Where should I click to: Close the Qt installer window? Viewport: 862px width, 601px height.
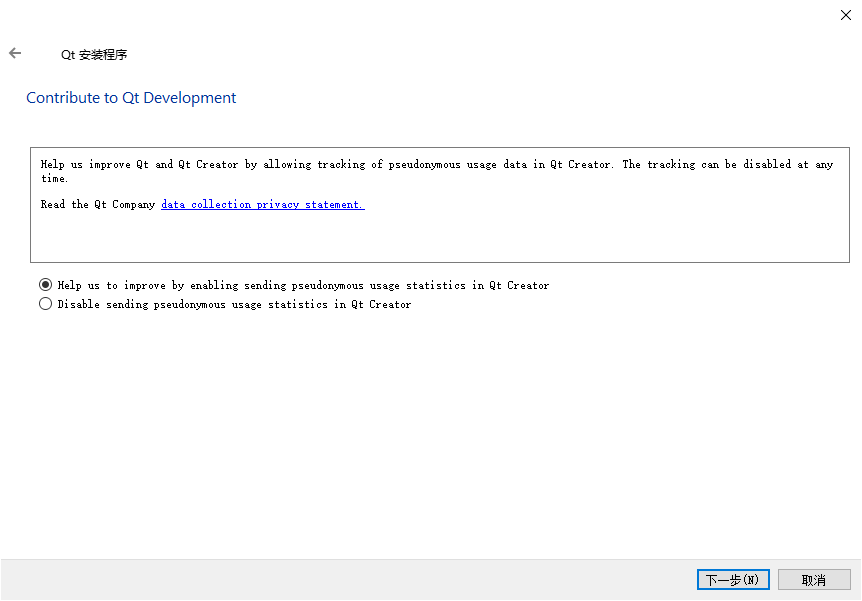click(x=846, y=15)
